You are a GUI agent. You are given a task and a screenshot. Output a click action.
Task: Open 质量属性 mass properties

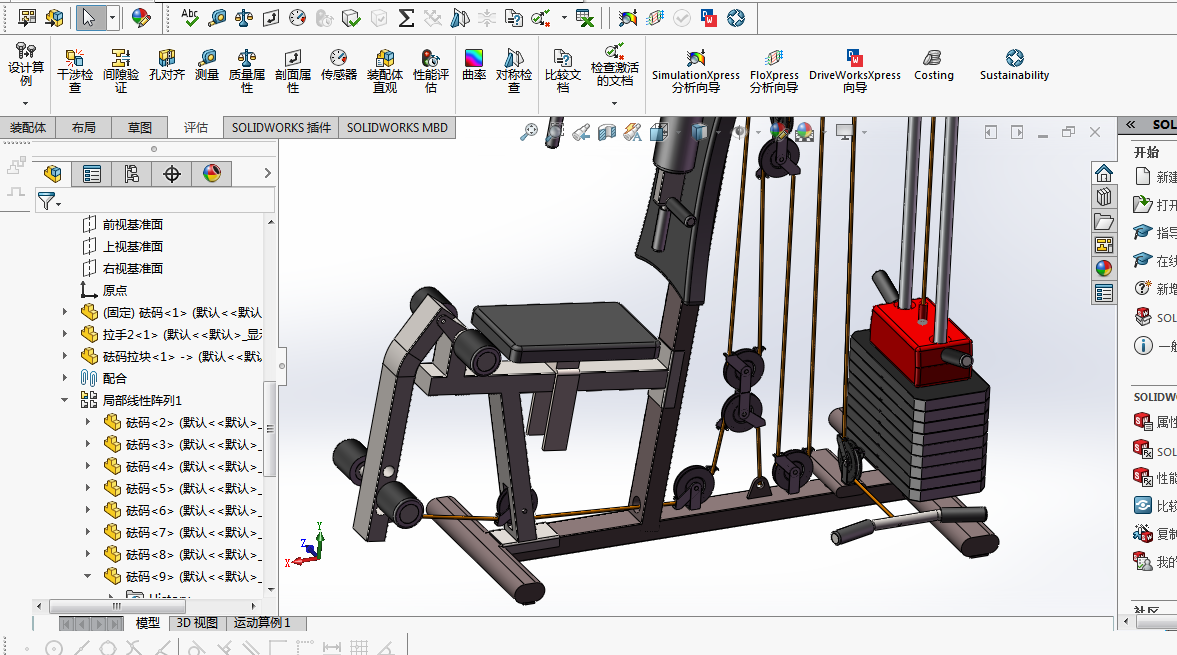coord(247,71)
